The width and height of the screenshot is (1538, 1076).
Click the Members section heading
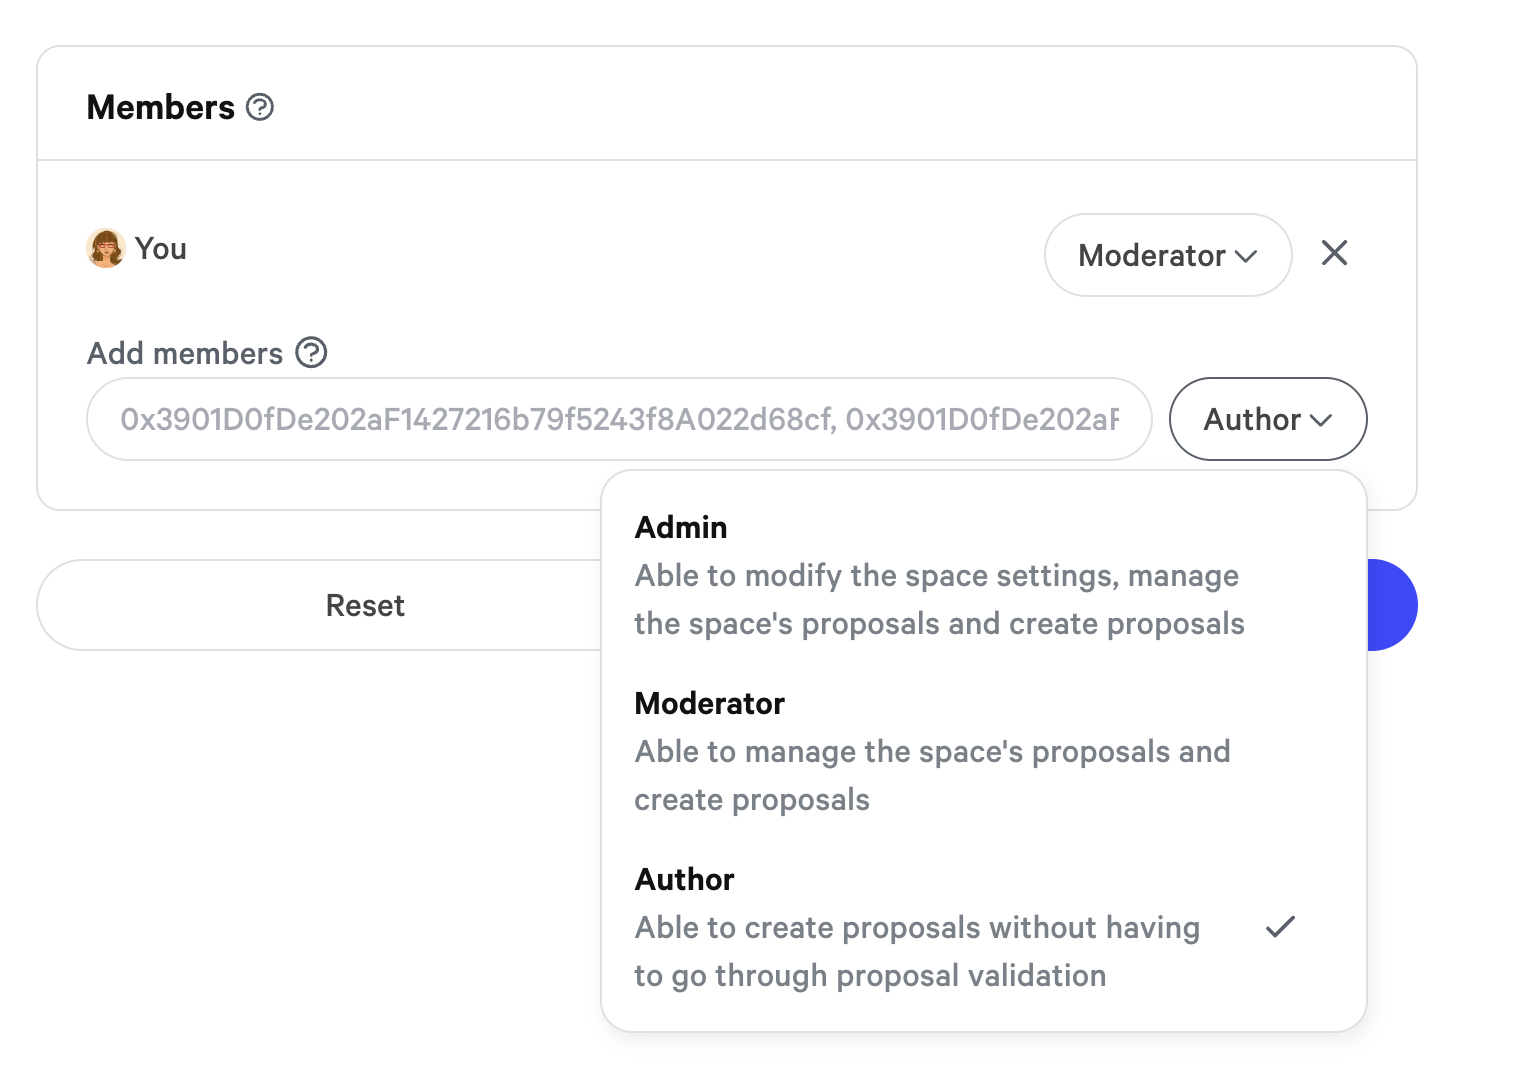(x=160, y=107)
